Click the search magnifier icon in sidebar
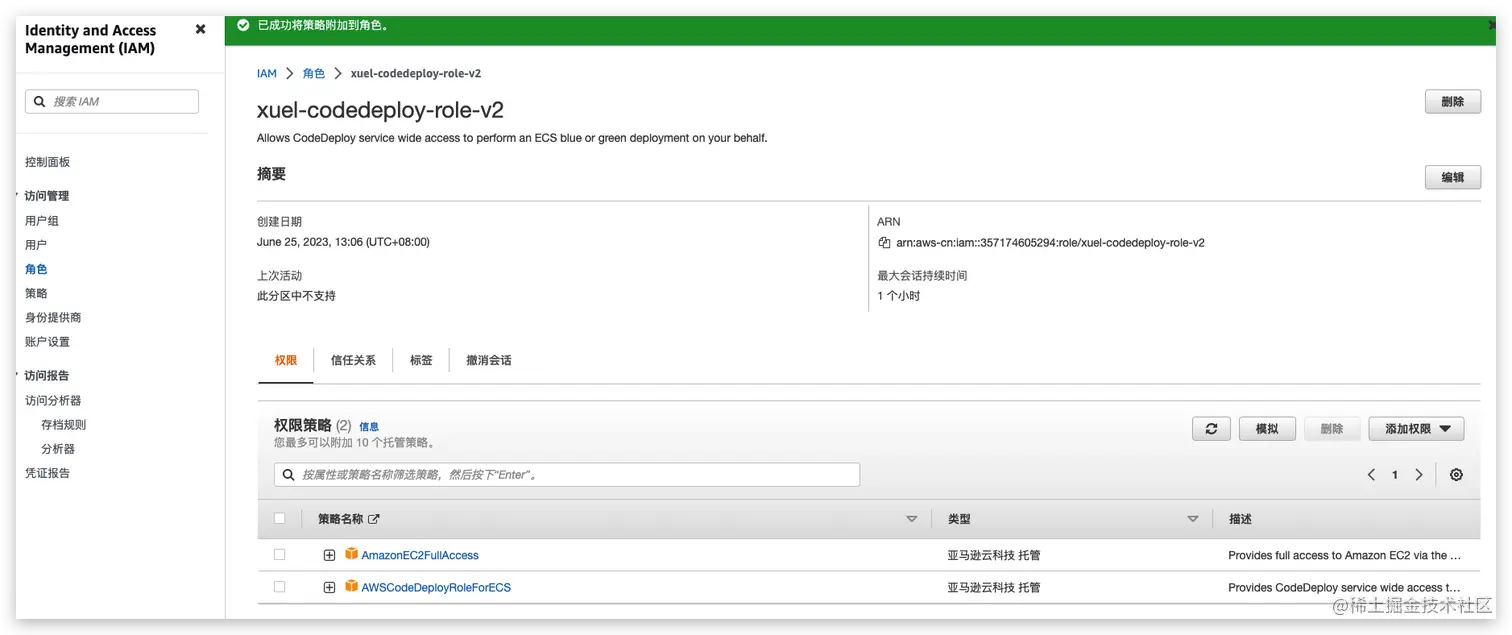The height and width of the screenshot is (635, 1512). click(40, 102)
